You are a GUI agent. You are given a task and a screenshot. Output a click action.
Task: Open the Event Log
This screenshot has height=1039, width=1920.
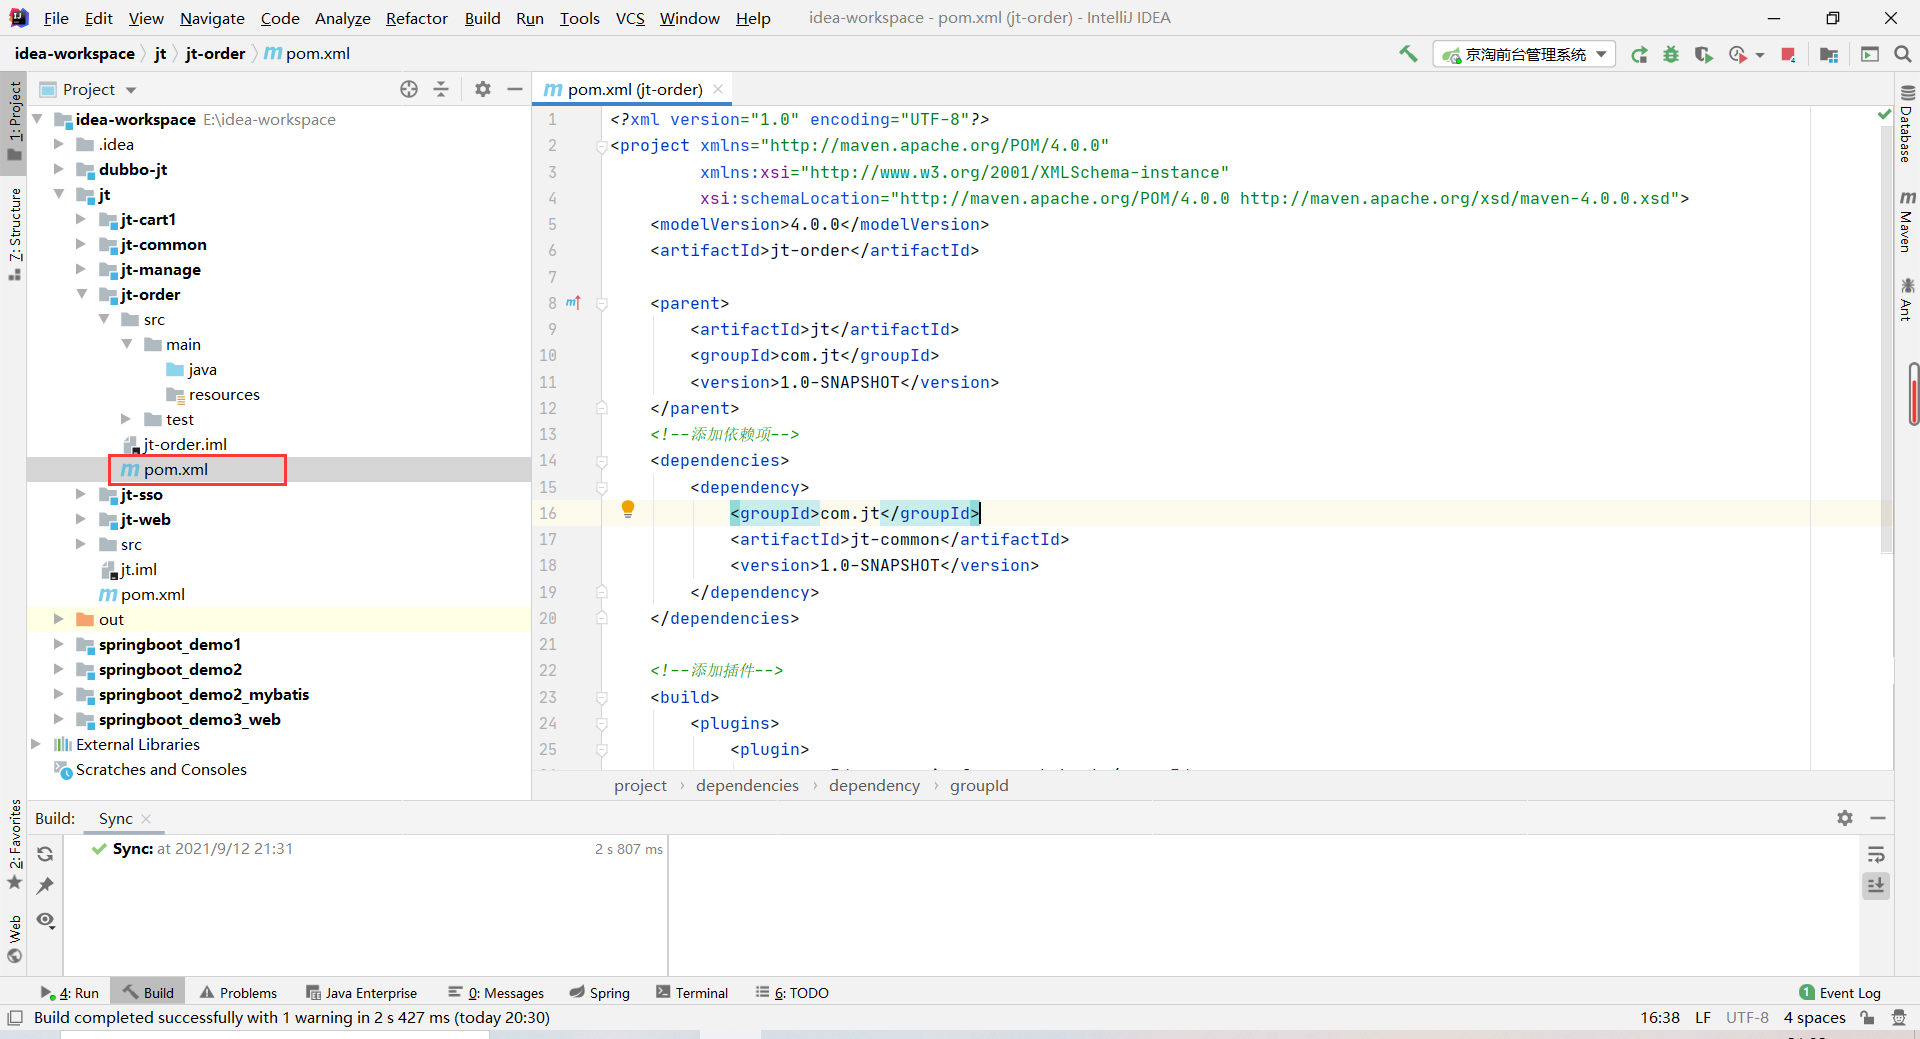(1840, 992)
